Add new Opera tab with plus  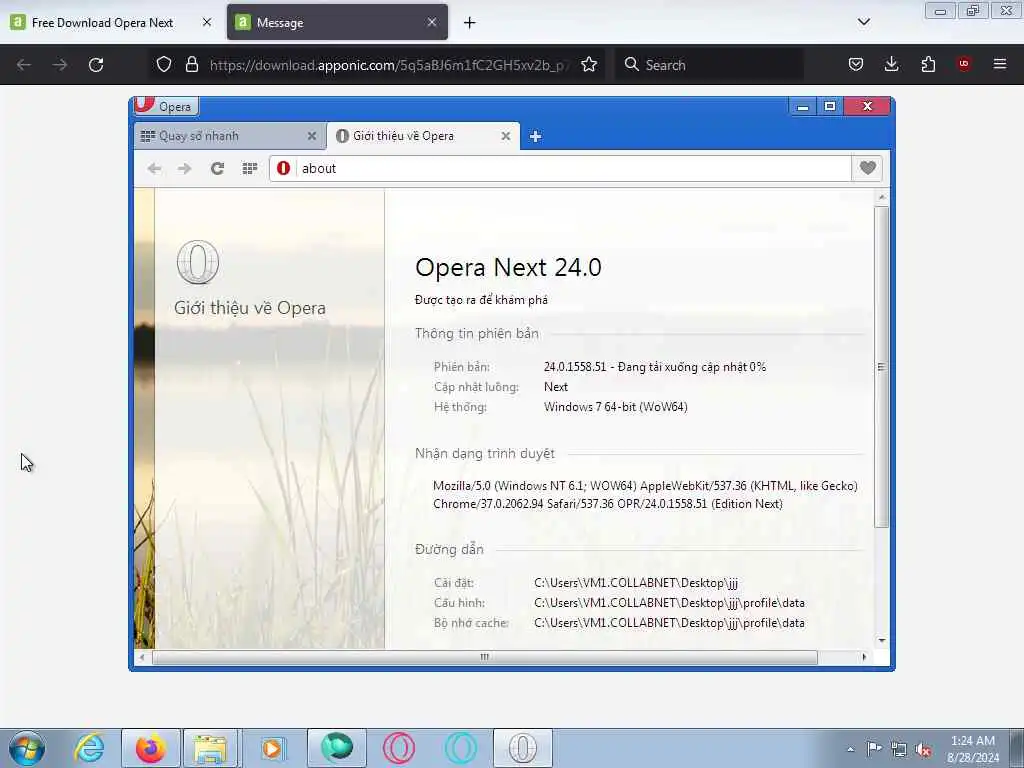tap(535, 136)
